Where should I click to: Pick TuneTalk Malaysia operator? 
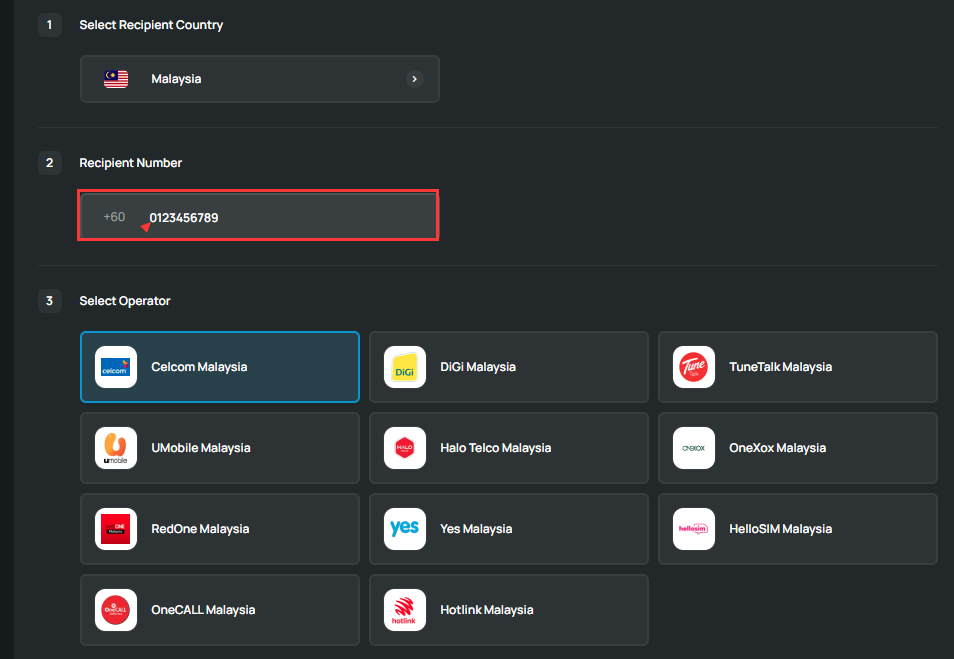coord(797,367)
